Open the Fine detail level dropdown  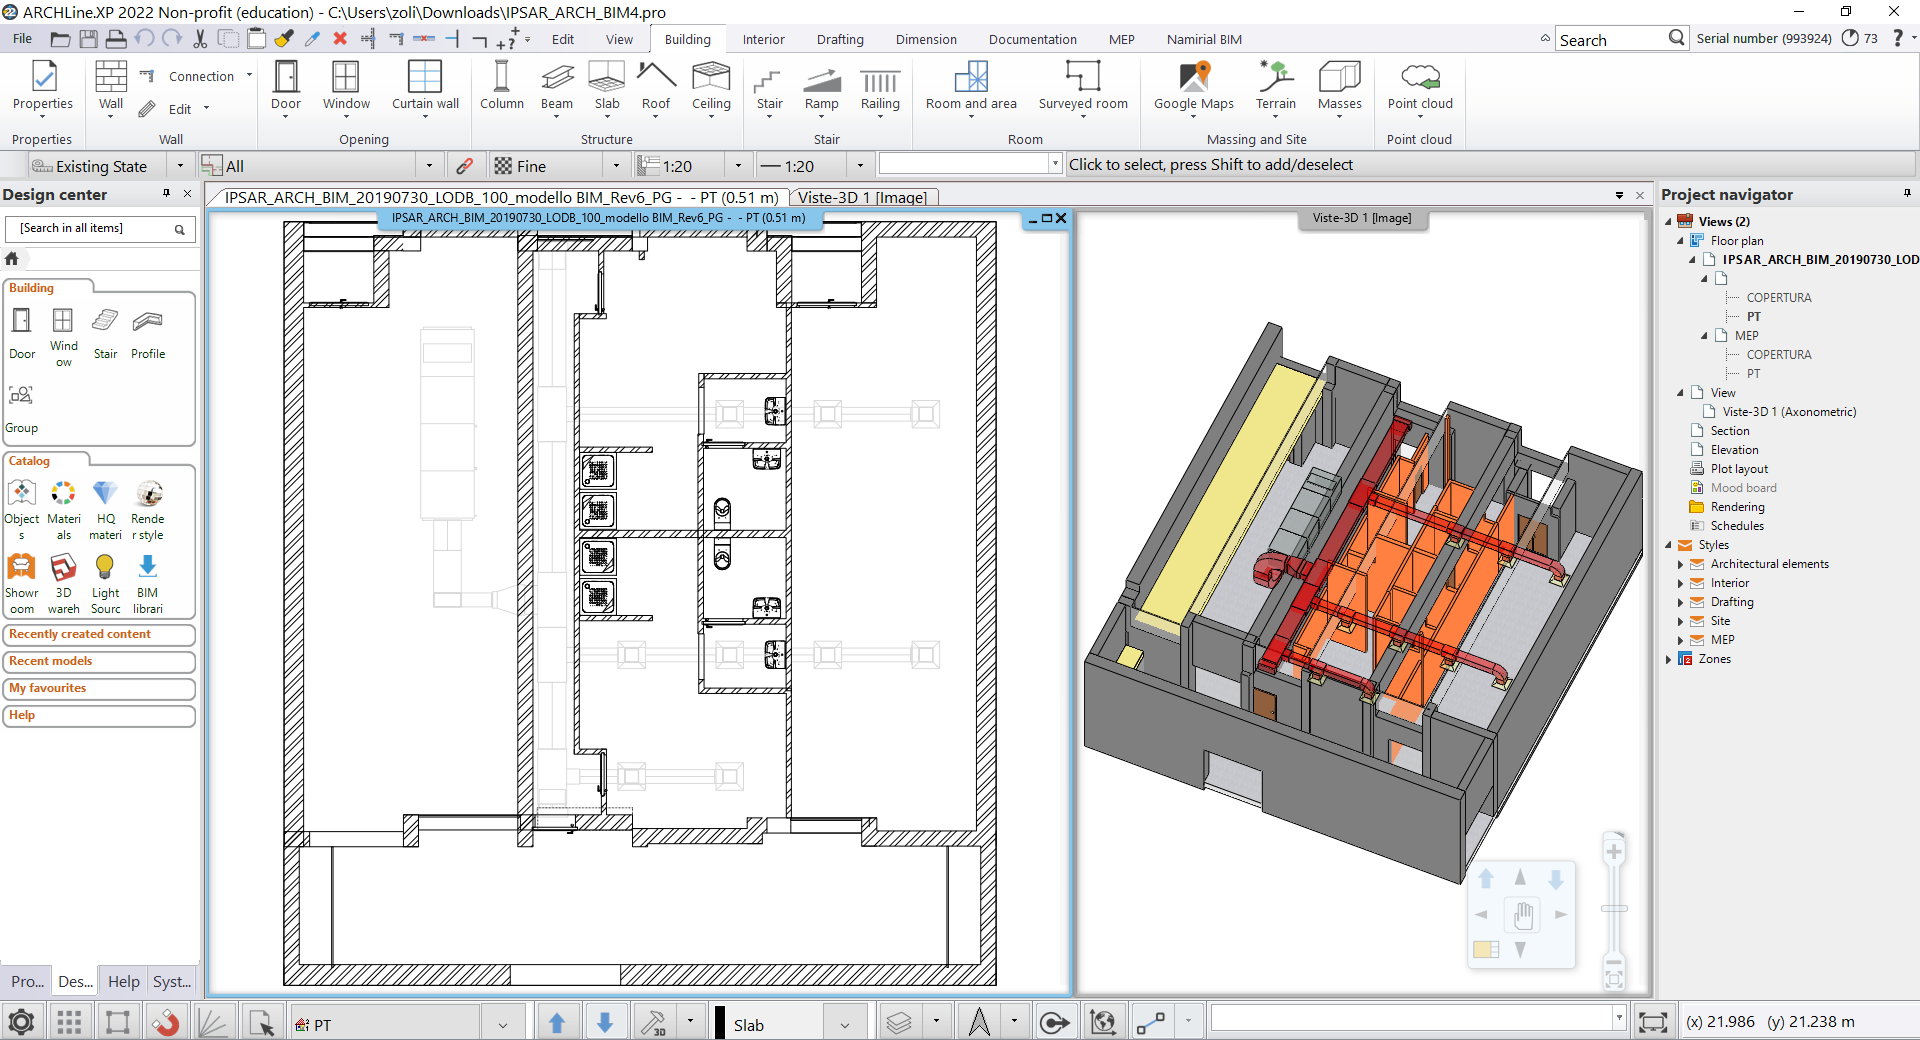615,166
